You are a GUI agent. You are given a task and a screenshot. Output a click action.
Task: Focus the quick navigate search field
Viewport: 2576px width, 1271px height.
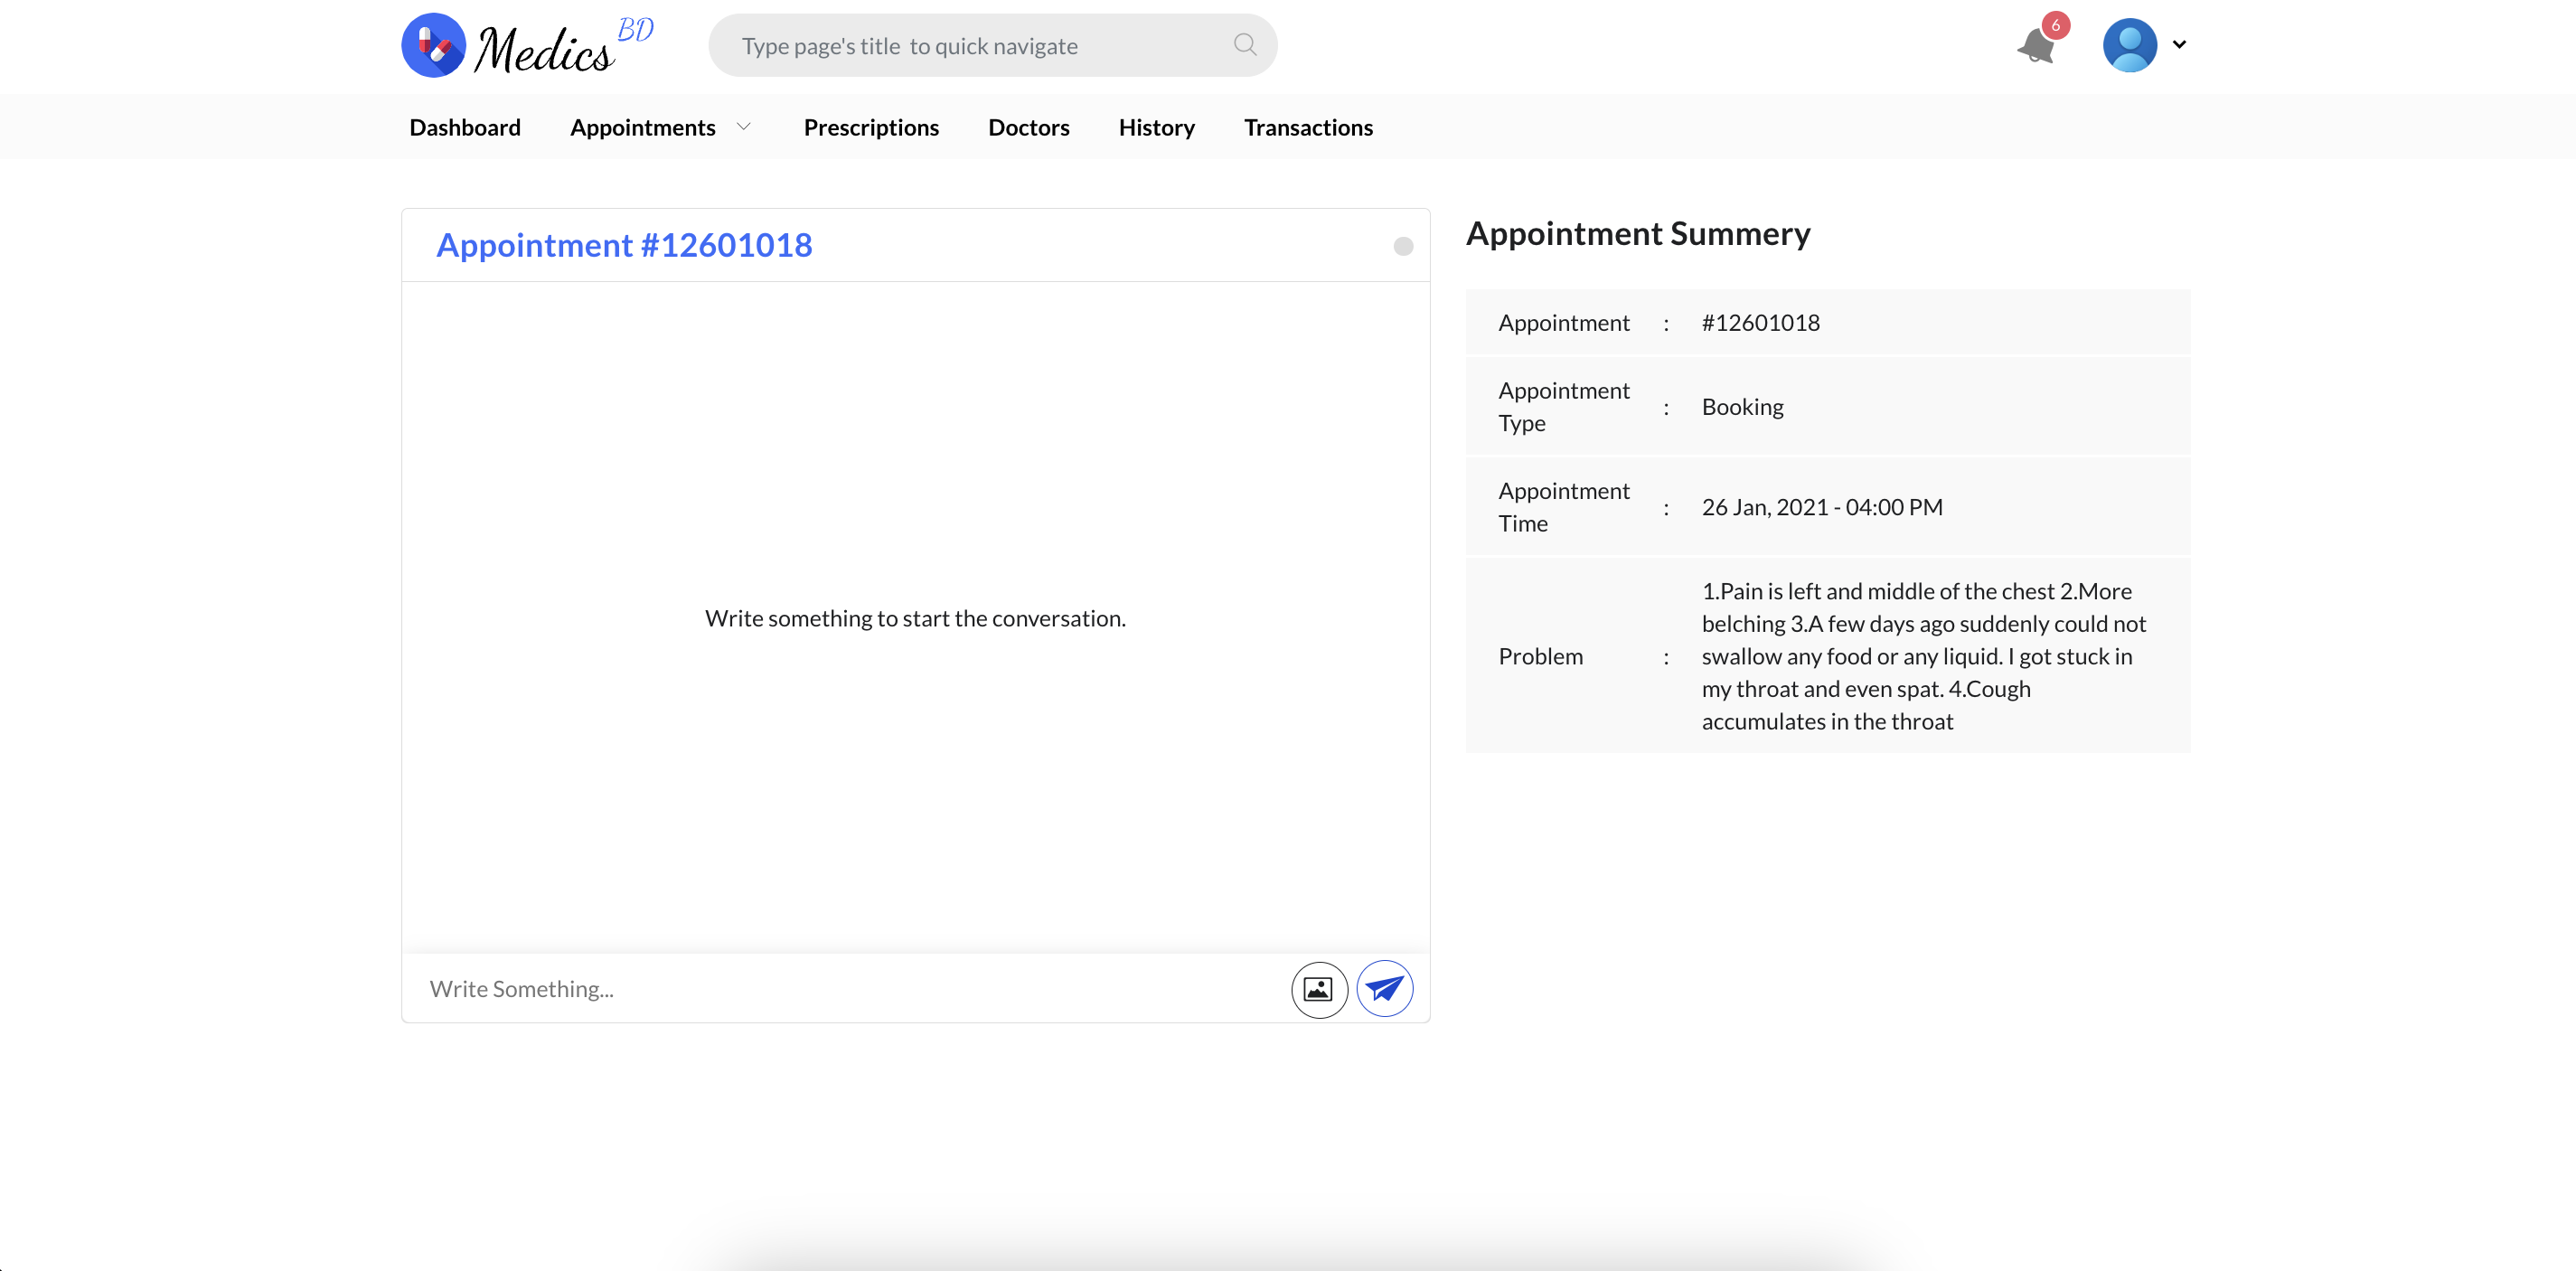[x=992, y=45]
